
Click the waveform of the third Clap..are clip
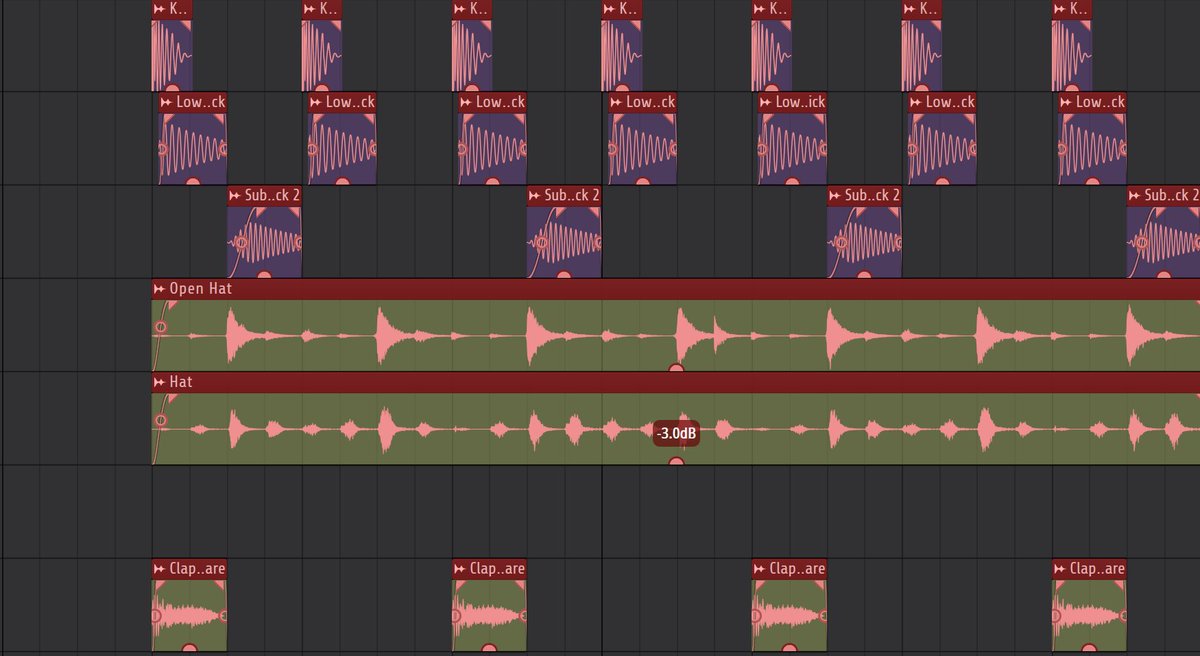[790, 615]
